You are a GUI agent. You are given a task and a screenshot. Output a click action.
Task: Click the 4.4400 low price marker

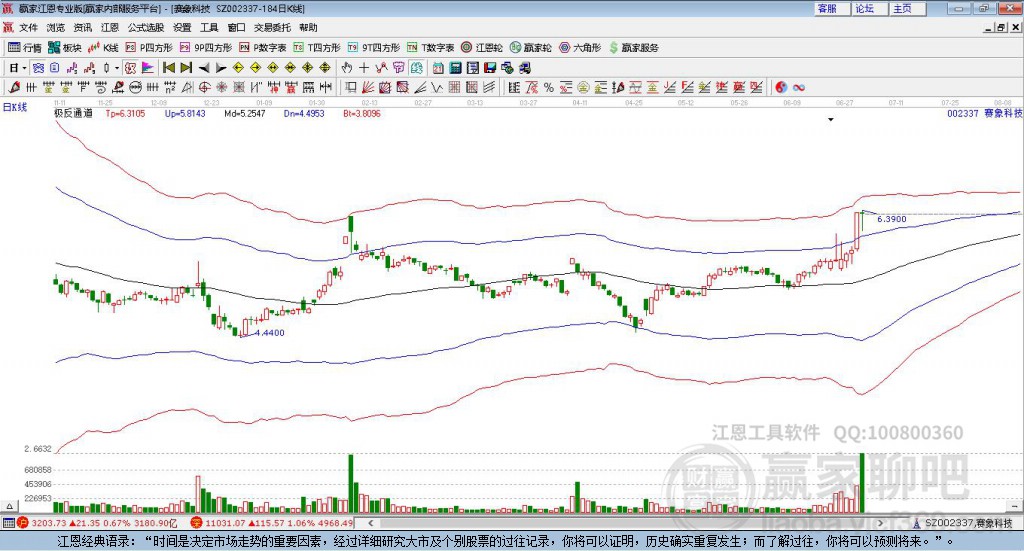(x=270, y=333)
